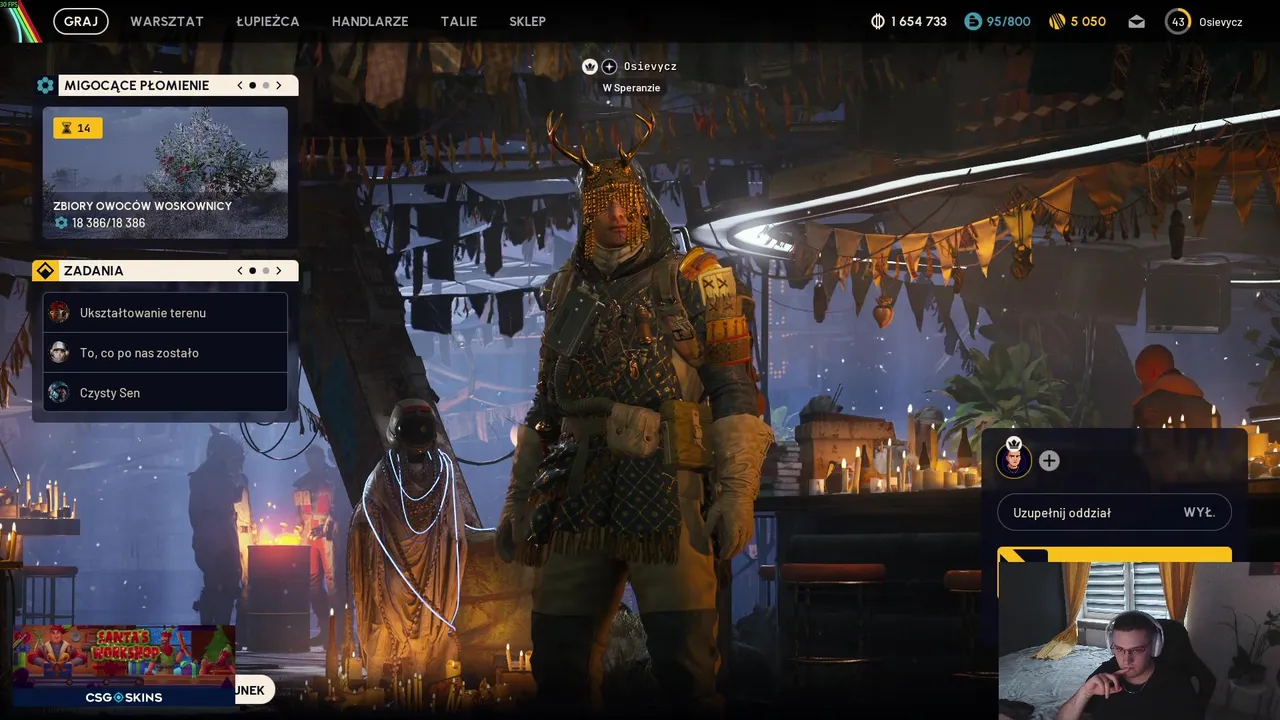Viewport: 1280px width, 720px height.
Task: Go to the HANDLARZE tab
Action: (x=370, y=21)
